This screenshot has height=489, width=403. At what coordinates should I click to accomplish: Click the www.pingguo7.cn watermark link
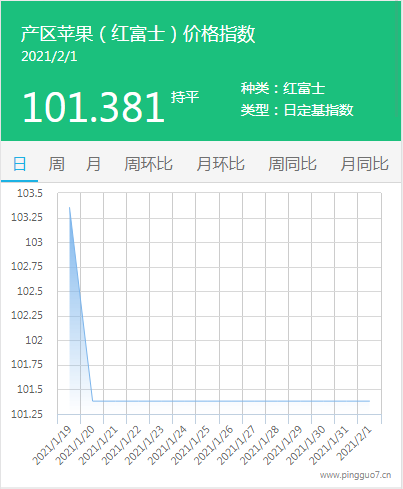[355, 475]
